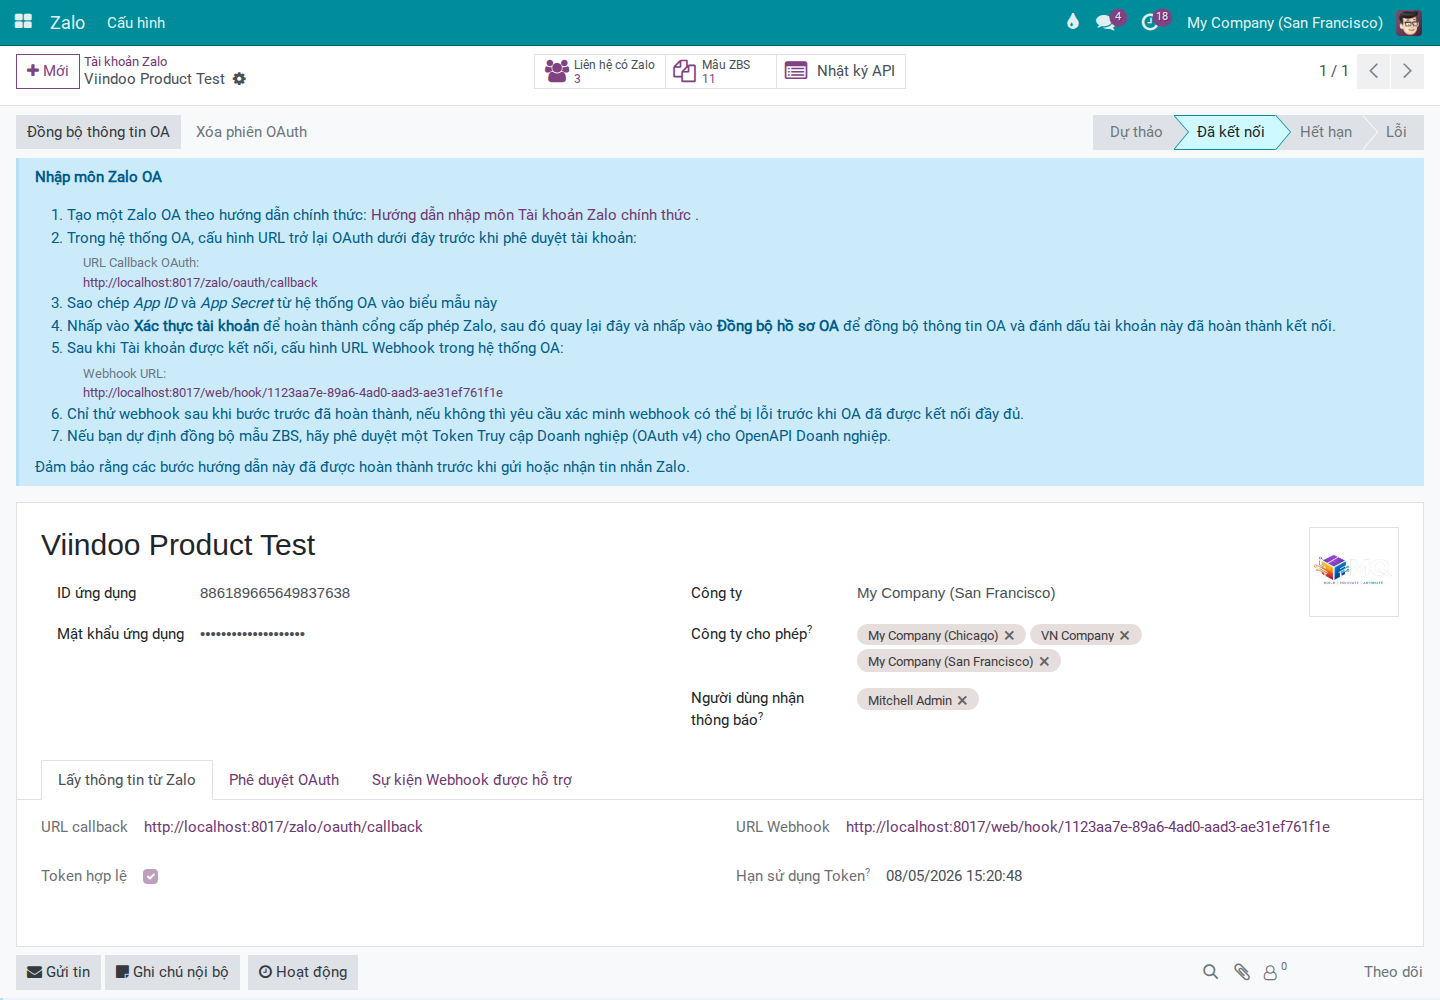This screenshot has width=1440, height=1000.
Task: Remove Mitchell Admin from notification users
Action: 962,701
